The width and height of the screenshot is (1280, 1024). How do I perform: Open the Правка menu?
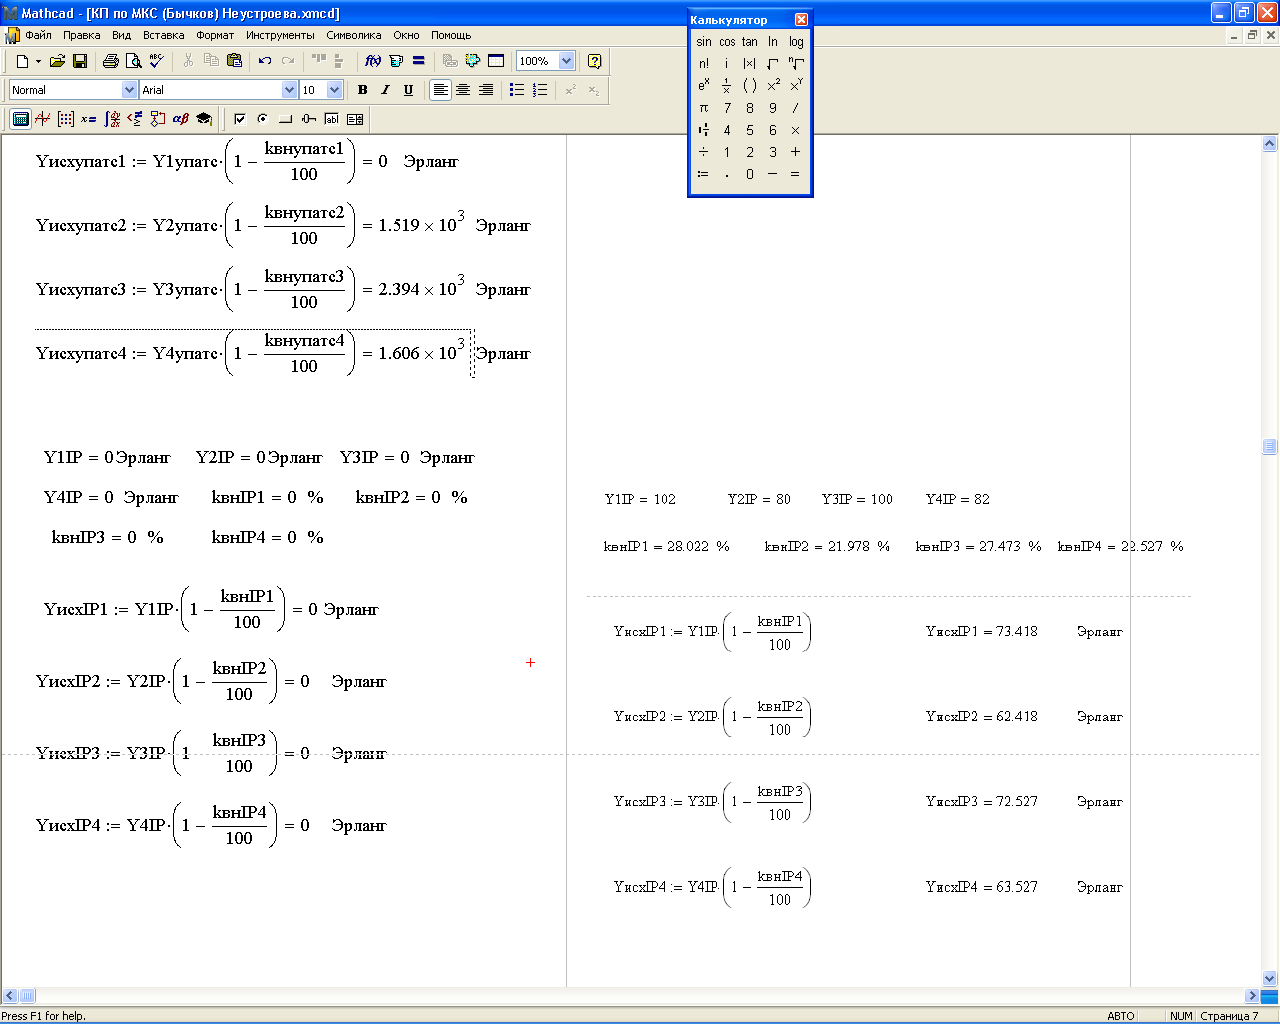[x=82, y=35]
